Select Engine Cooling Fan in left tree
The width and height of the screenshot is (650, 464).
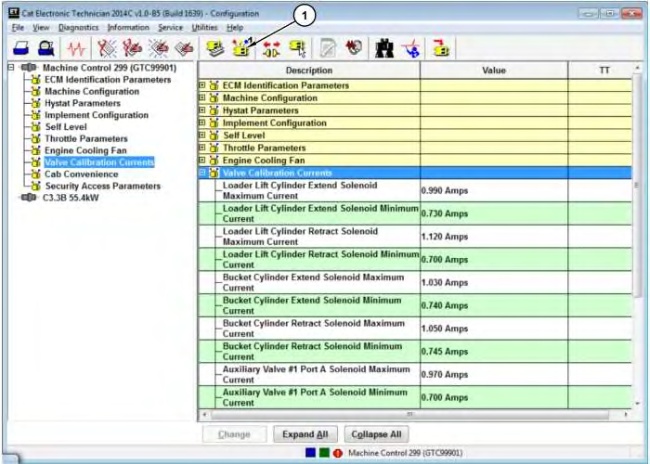point(86,151)
